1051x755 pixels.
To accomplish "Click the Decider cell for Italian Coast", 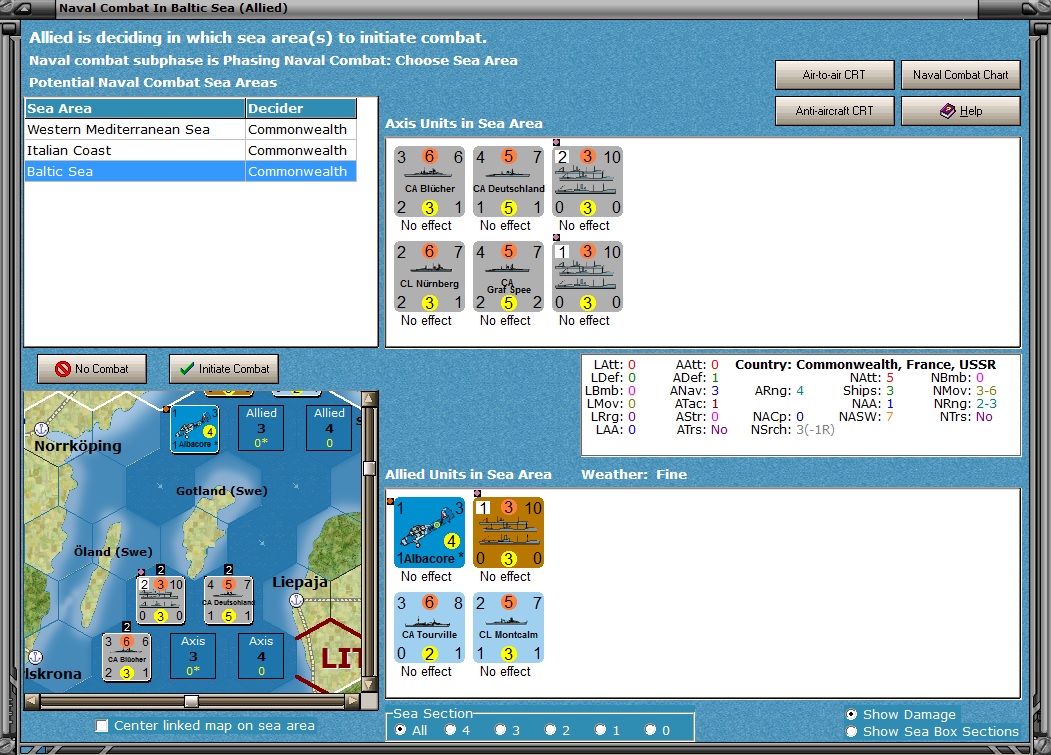I will (x=301, y=150).
